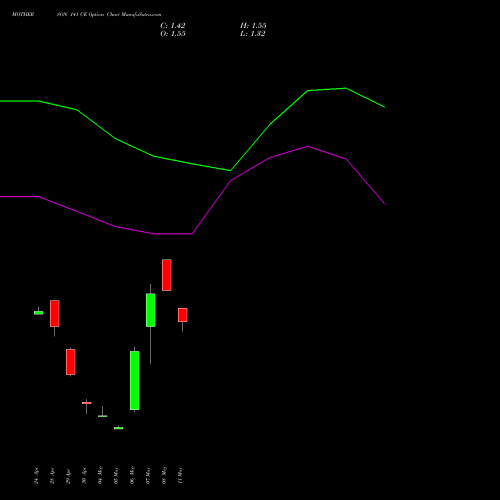Select the 29 Apr date label
Screen dimensions: 500x500
pos(68,476)
